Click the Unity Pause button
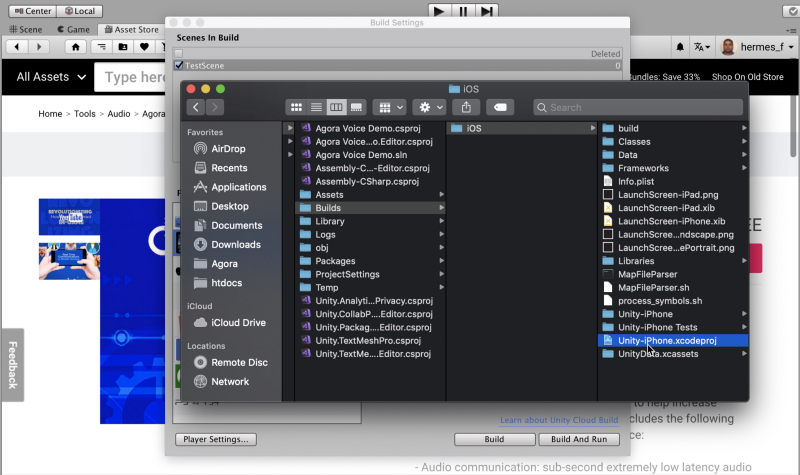Image resolution: width=800 pixels, height=475 pixels. 463,11
